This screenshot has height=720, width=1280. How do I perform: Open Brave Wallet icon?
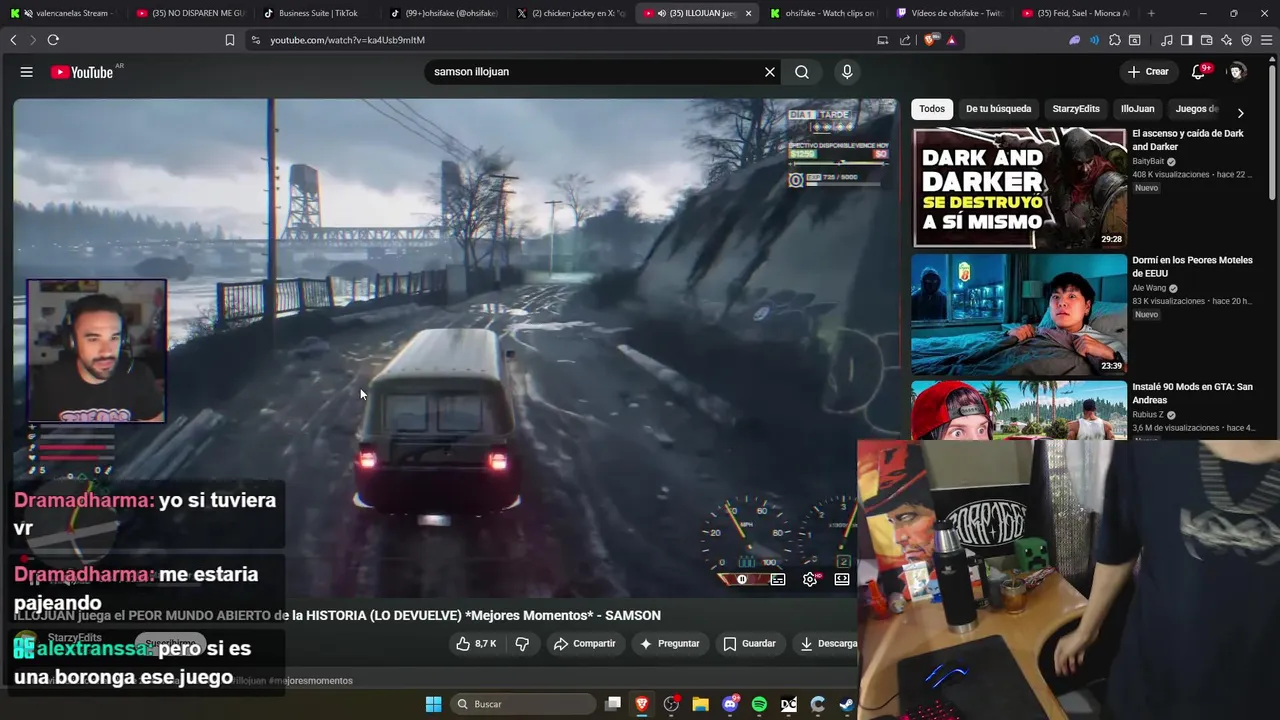pos(1207,40)
